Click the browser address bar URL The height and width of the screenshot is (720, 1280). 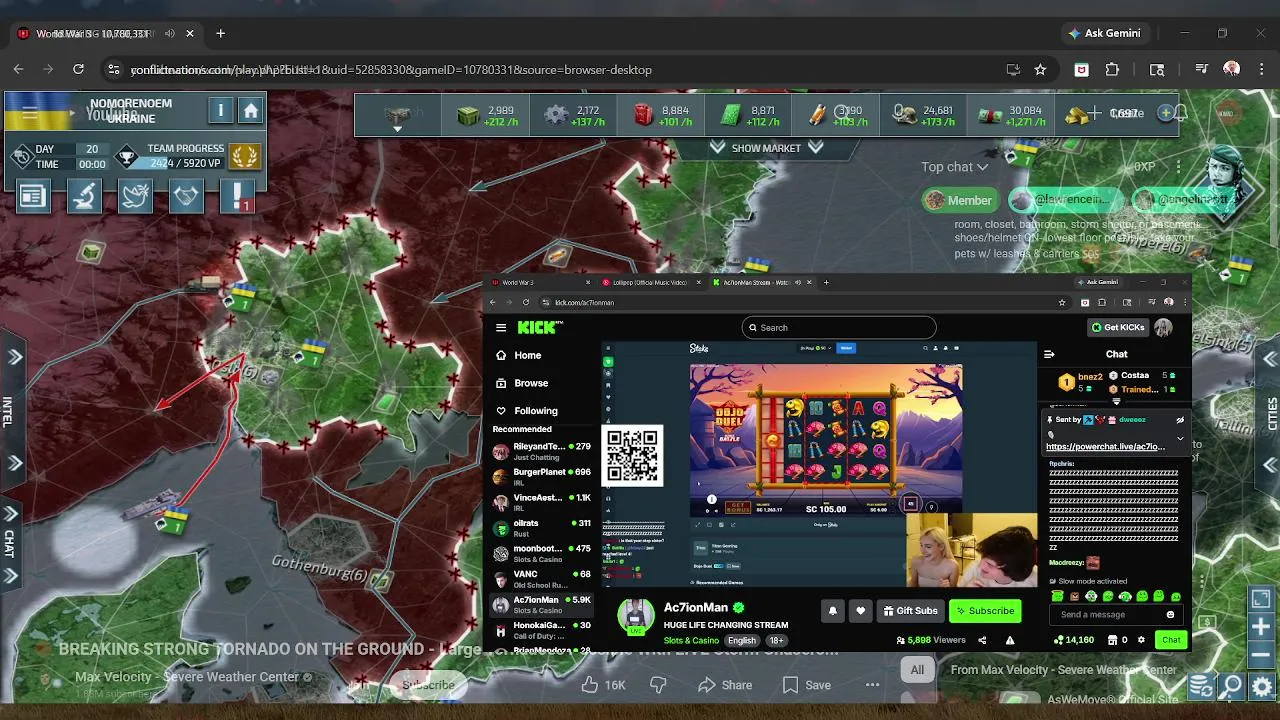point(390,70)
